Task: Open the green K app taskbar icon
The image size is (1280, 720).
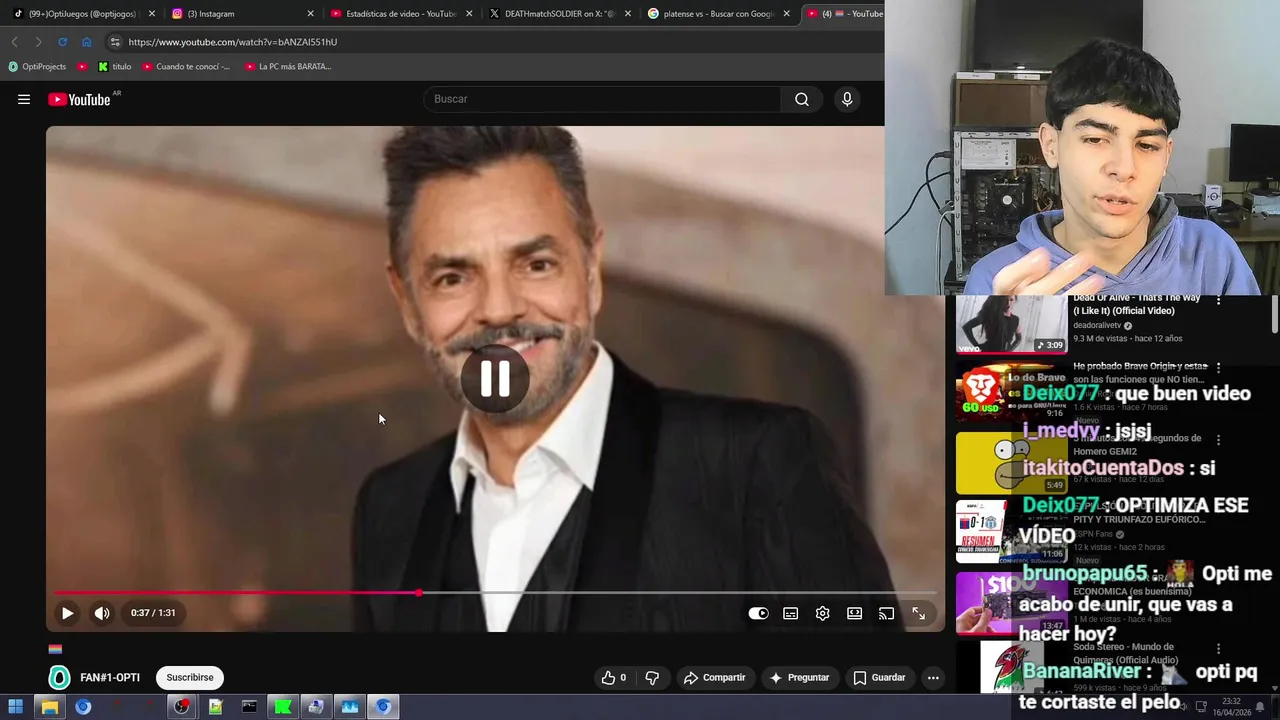Action: click(x=283, y=707)
